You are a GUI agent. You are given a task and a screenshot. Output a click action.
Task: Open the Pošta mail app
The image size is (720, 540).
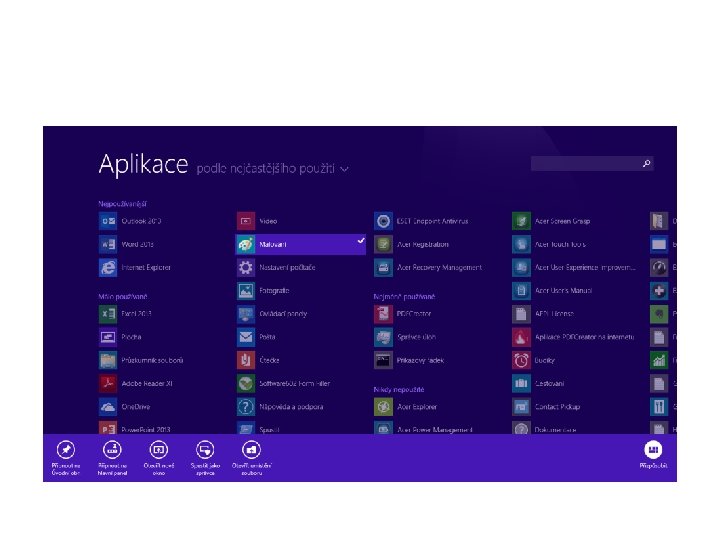(x=246, y=337)
